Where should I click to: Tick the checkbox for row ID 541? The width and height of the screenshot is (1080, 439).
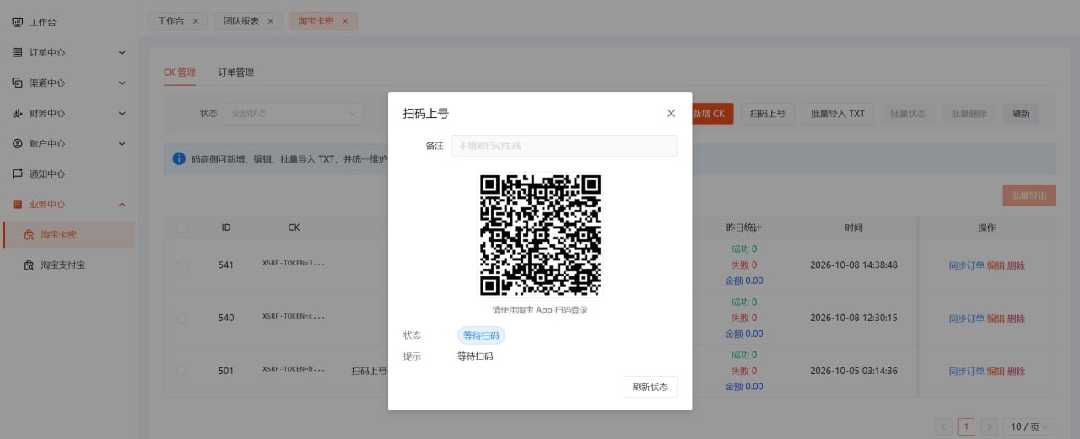(x=182, y=265)
